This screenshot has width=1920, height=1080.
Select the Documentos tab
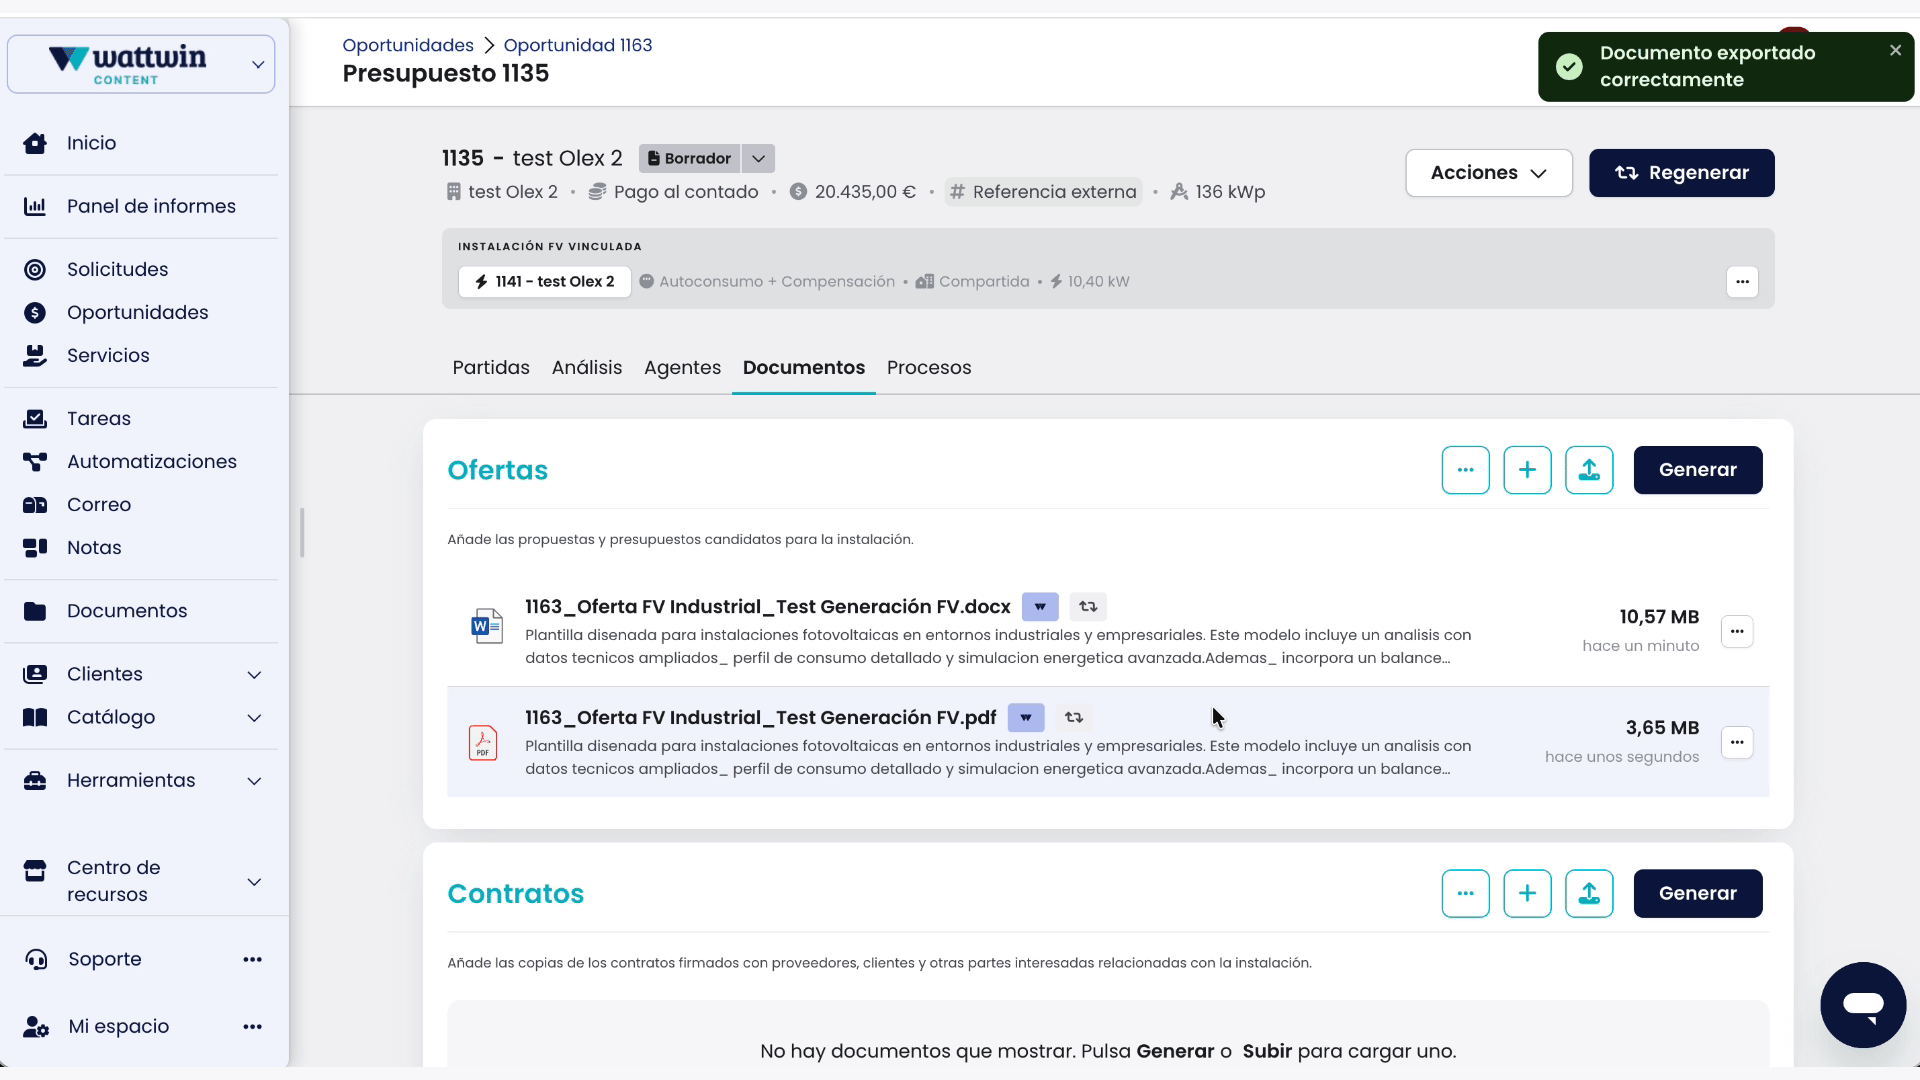(804, 367)
